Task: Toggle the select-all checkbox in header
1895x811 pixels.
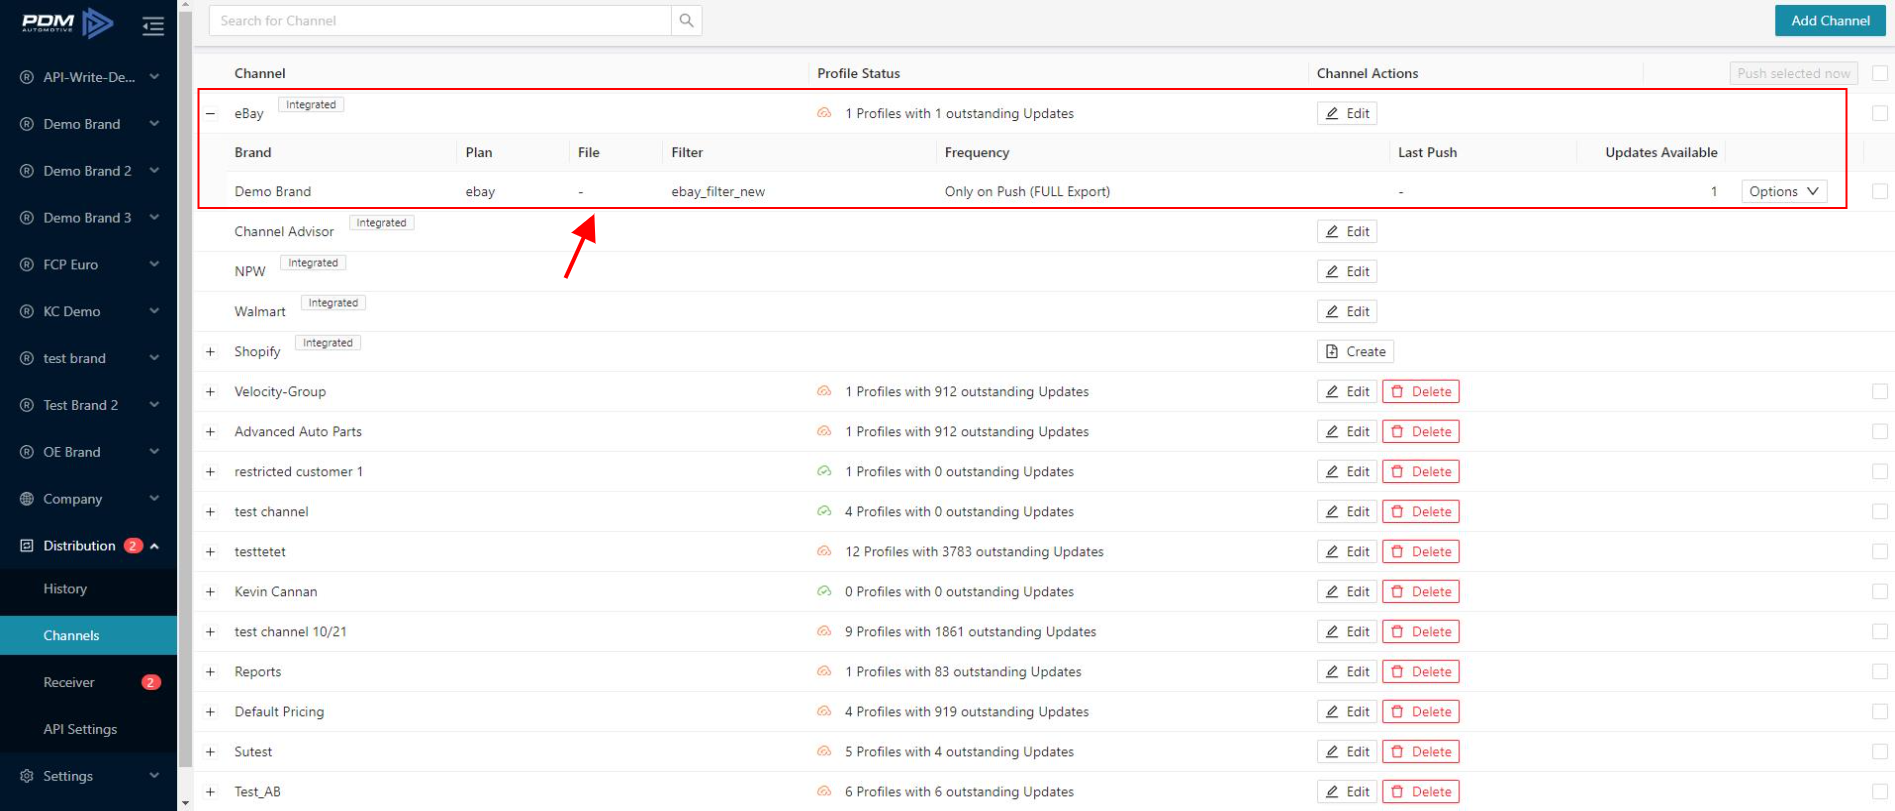Action: pyautogui.click(x=1880, y=73)
